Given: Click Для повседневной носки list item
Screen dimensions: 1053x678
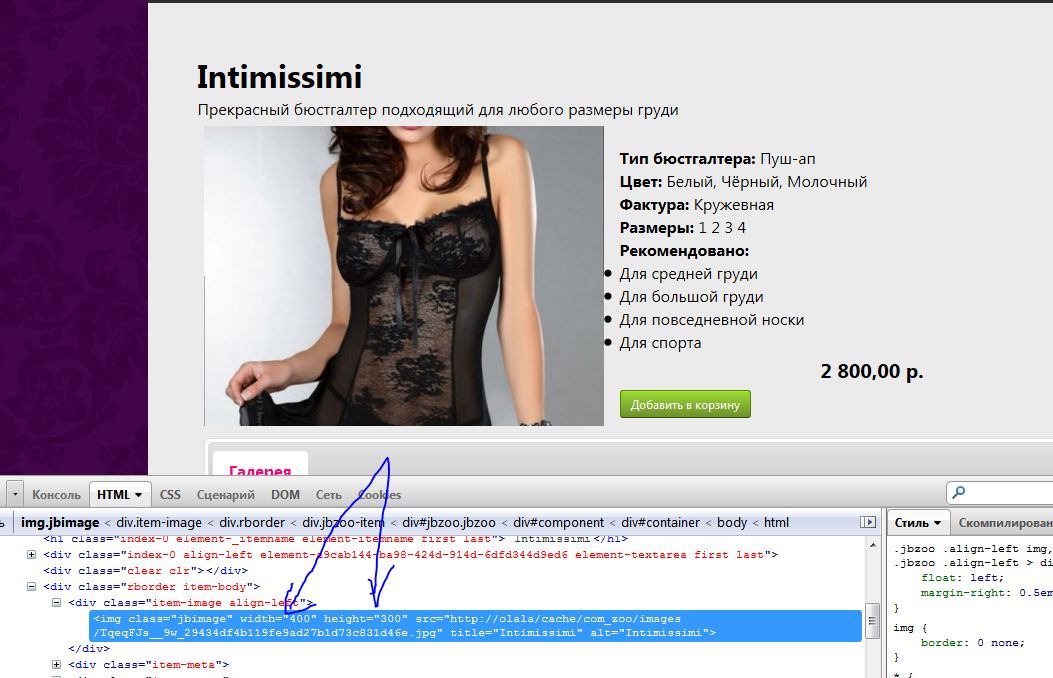Looking at the screenshot, I should coord(712,320).
